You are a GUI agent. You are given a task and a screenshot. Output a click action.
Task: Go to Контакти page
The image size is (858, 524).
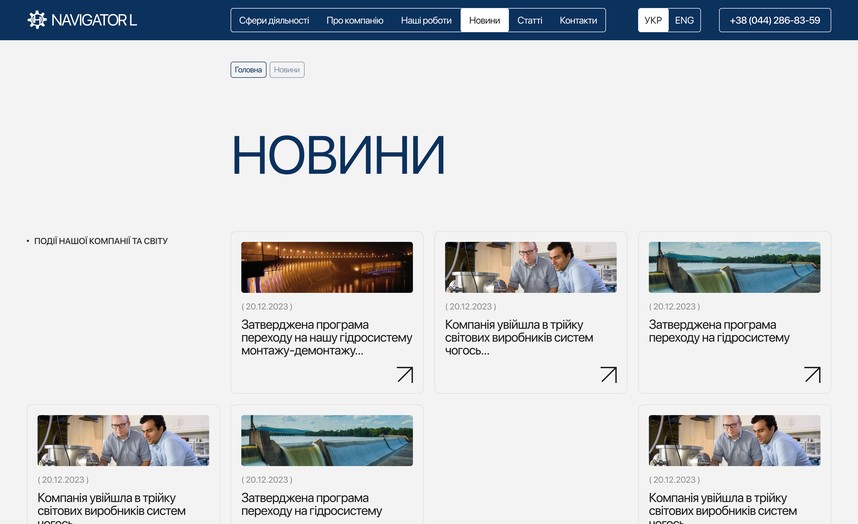(x=578, y=20)
